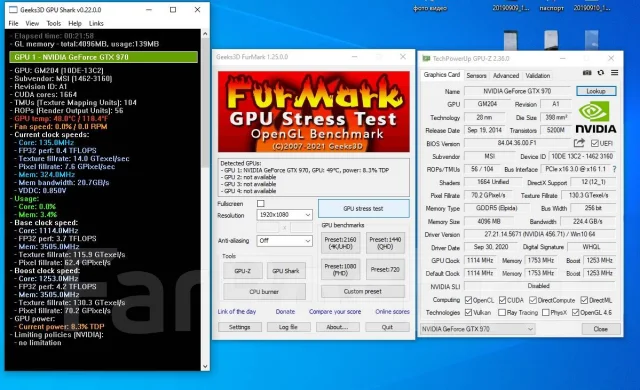640x390 pixels.
Task: Run Preset:2160 (4K/UHD) benchmark
Action: tap(340, 243)
